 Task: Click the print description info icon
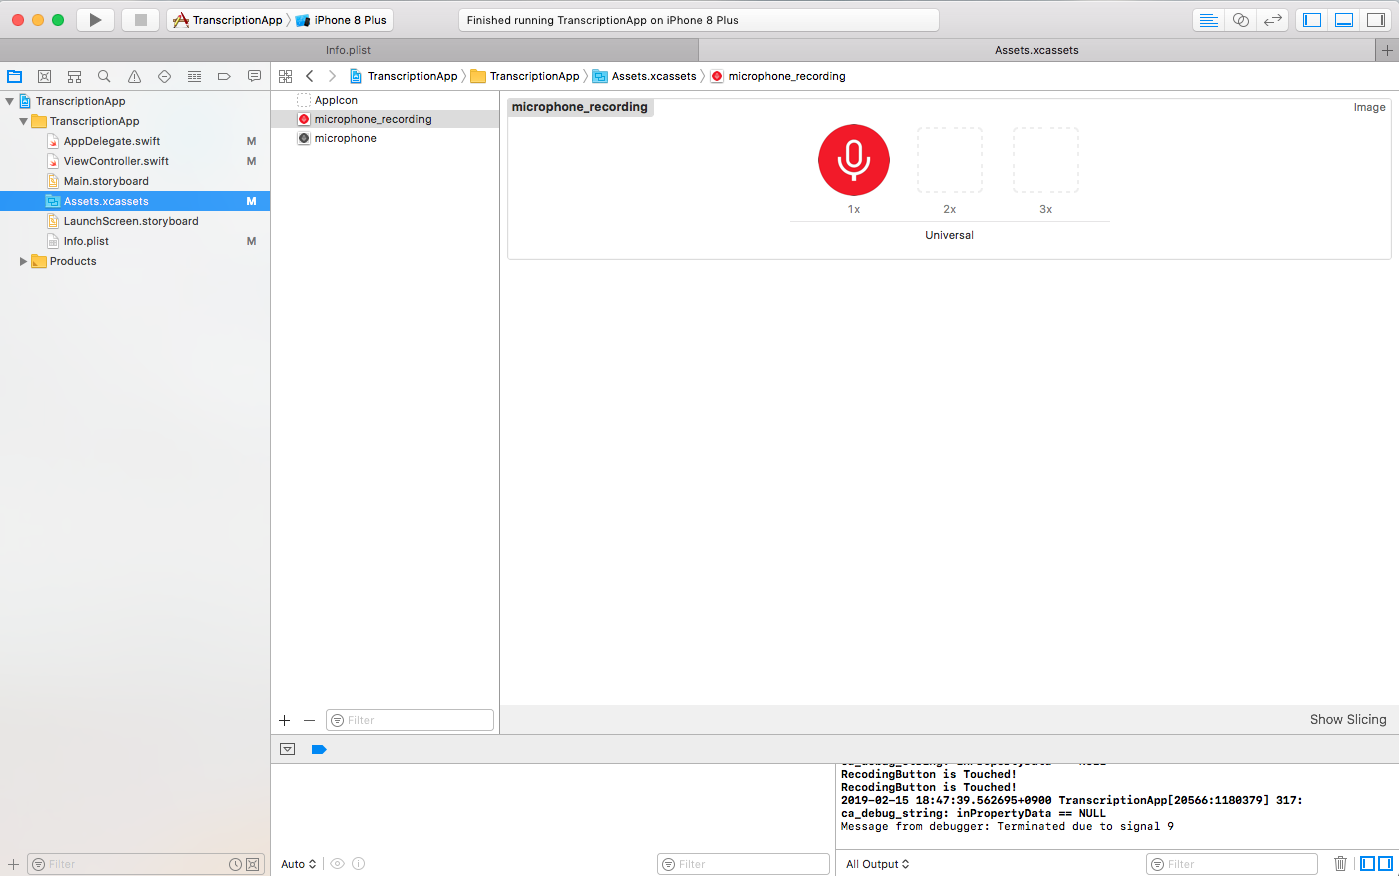point(359,864)
